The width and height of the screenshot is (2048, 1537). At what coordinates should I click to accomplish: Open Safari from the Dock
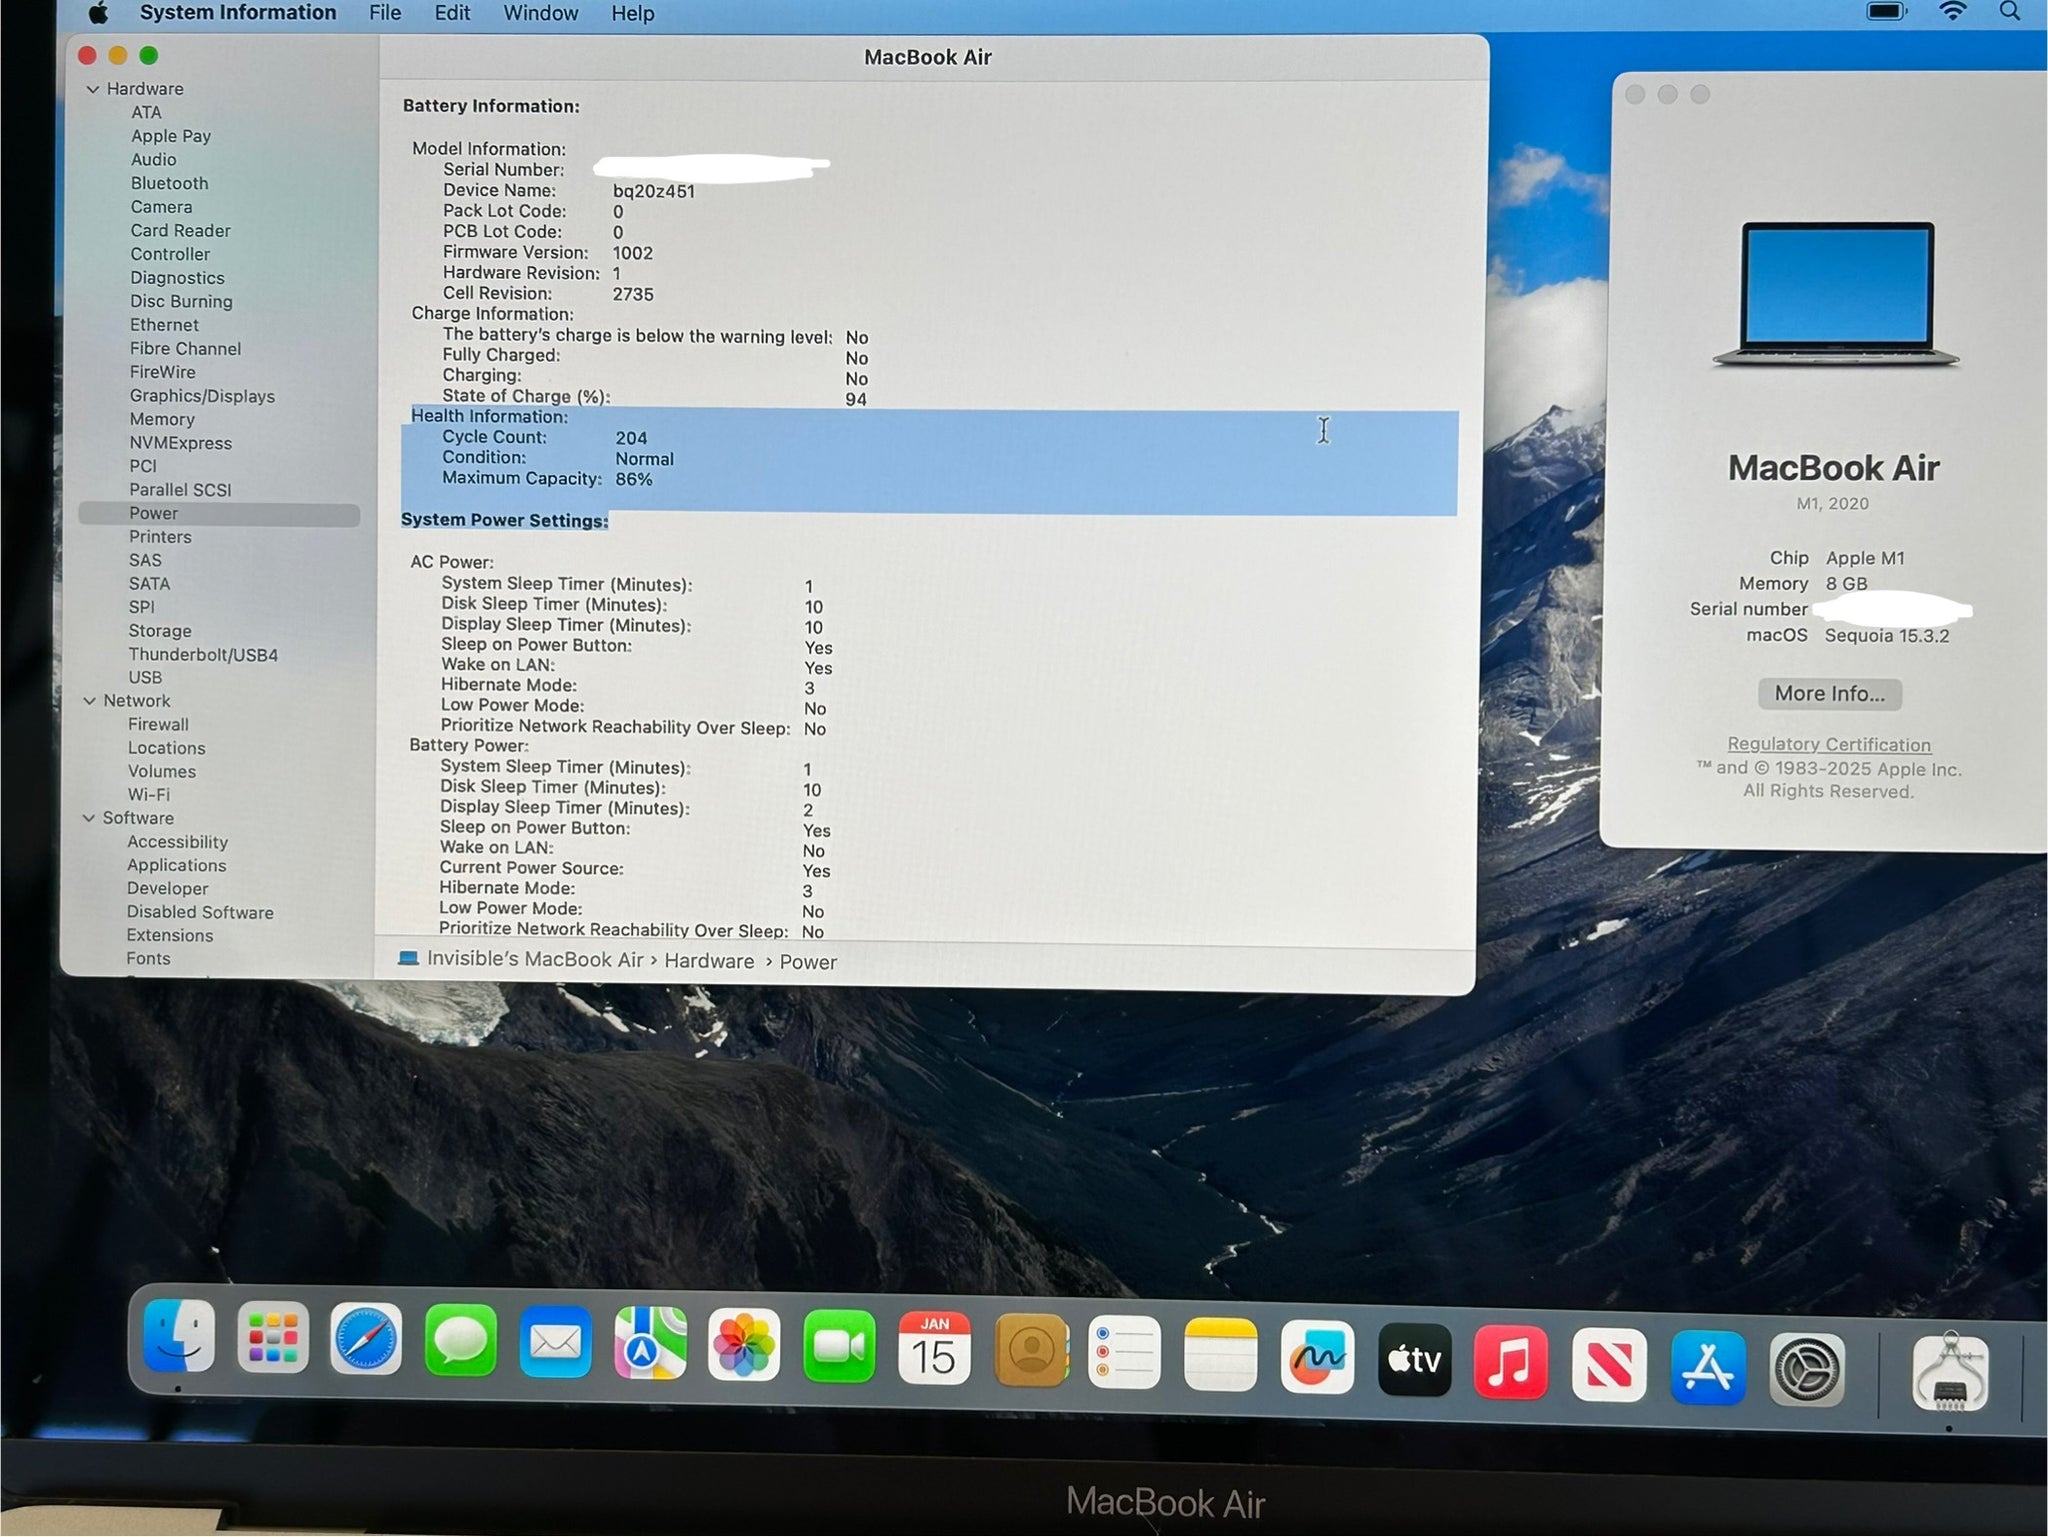point(366,1340)
